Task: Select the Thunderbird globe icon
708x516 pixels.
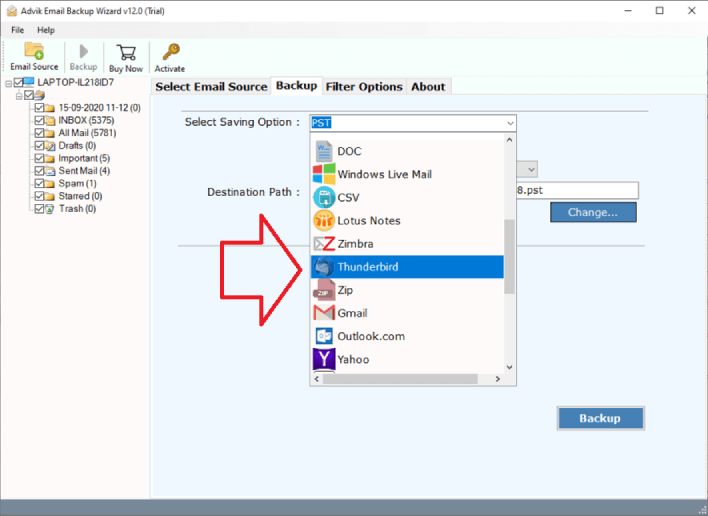Action: coord(324,267)
